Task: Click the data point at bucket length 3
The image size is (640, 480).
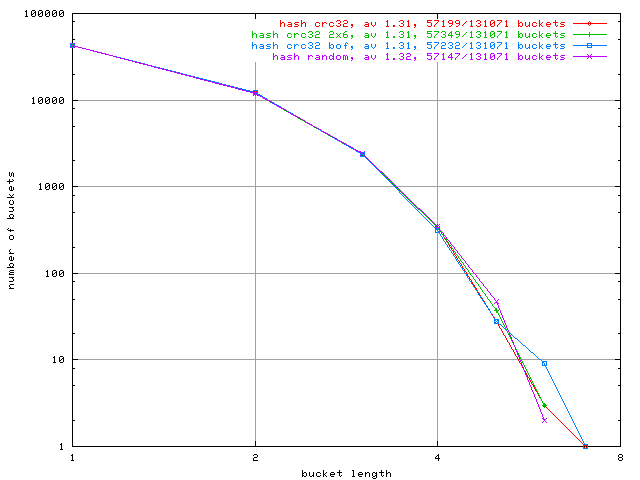Action: pos(362,154)
